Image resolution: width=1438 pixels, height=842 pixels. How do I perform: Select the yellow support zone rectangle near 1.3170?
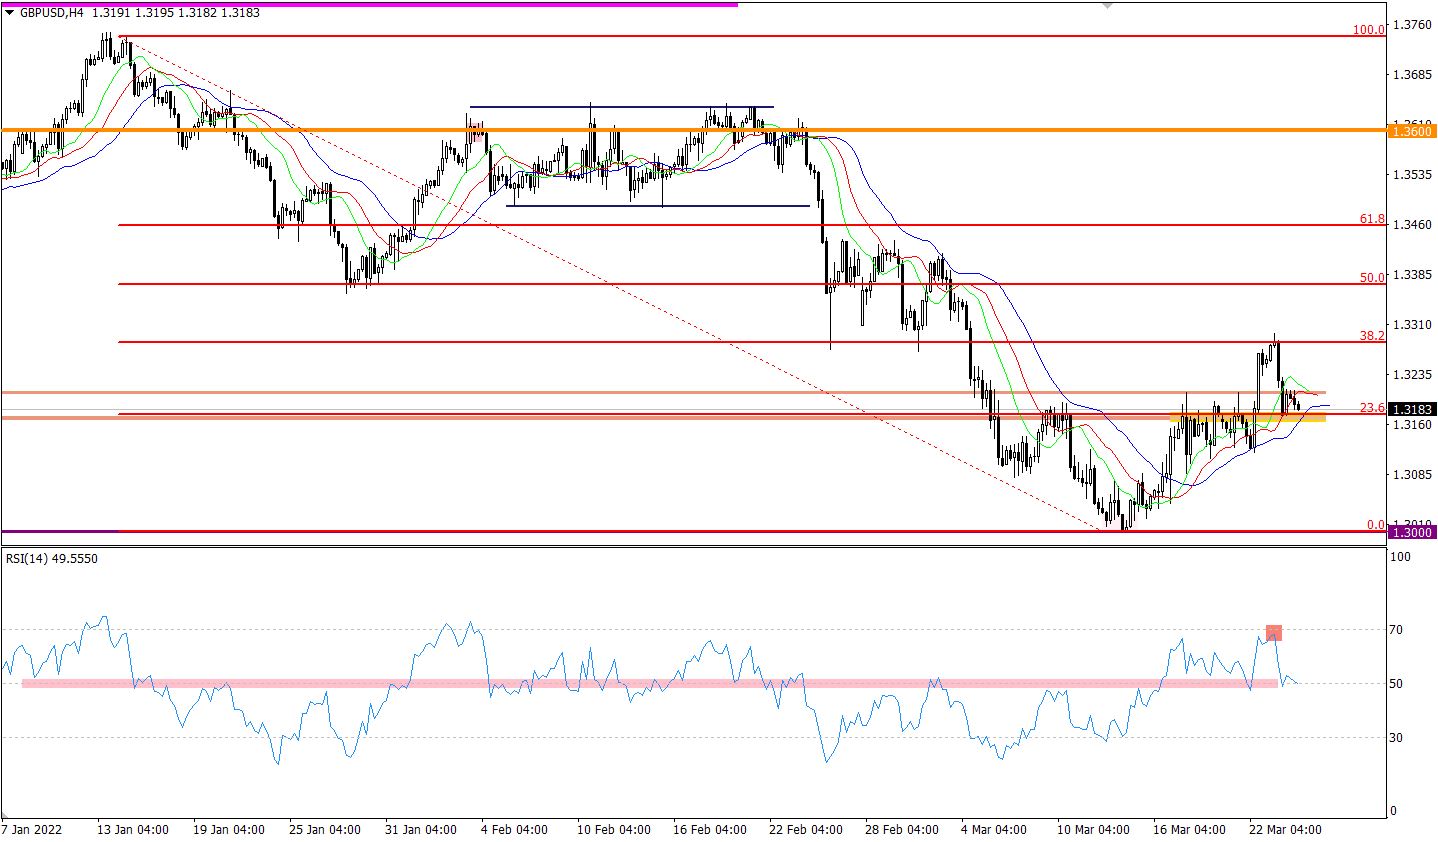[x=1248, y=416]
